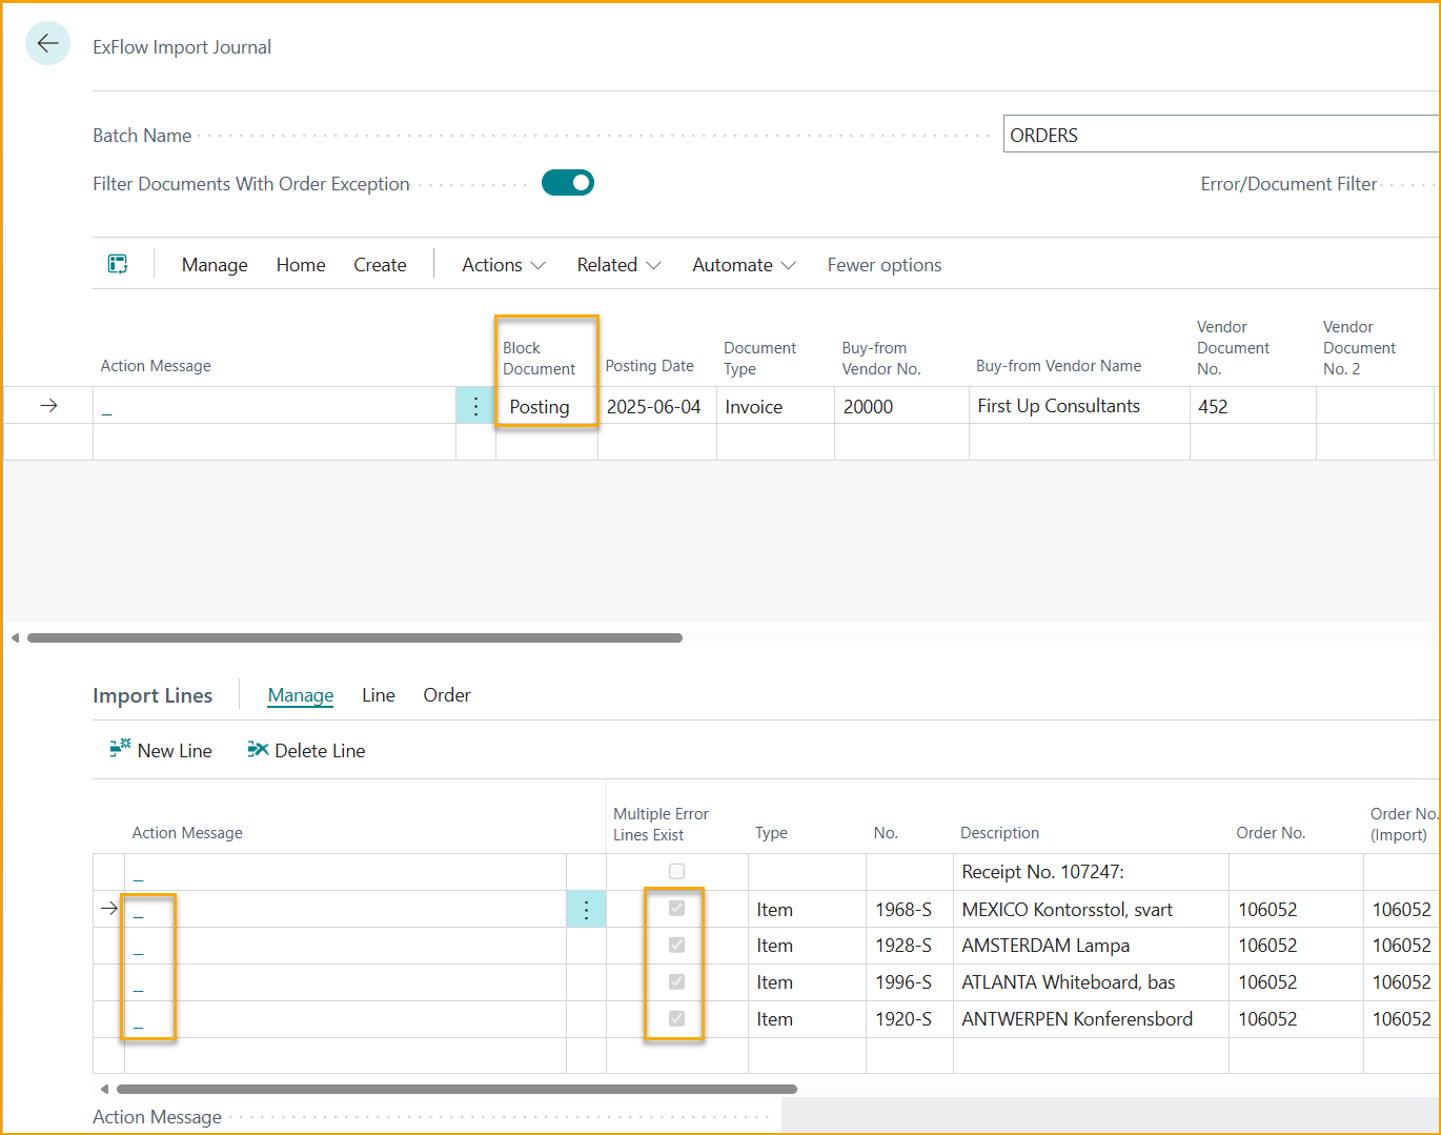Screen dimensions: 1441x1135
Task: Switch to the Order tab in Import Lines
Action: 446,695
